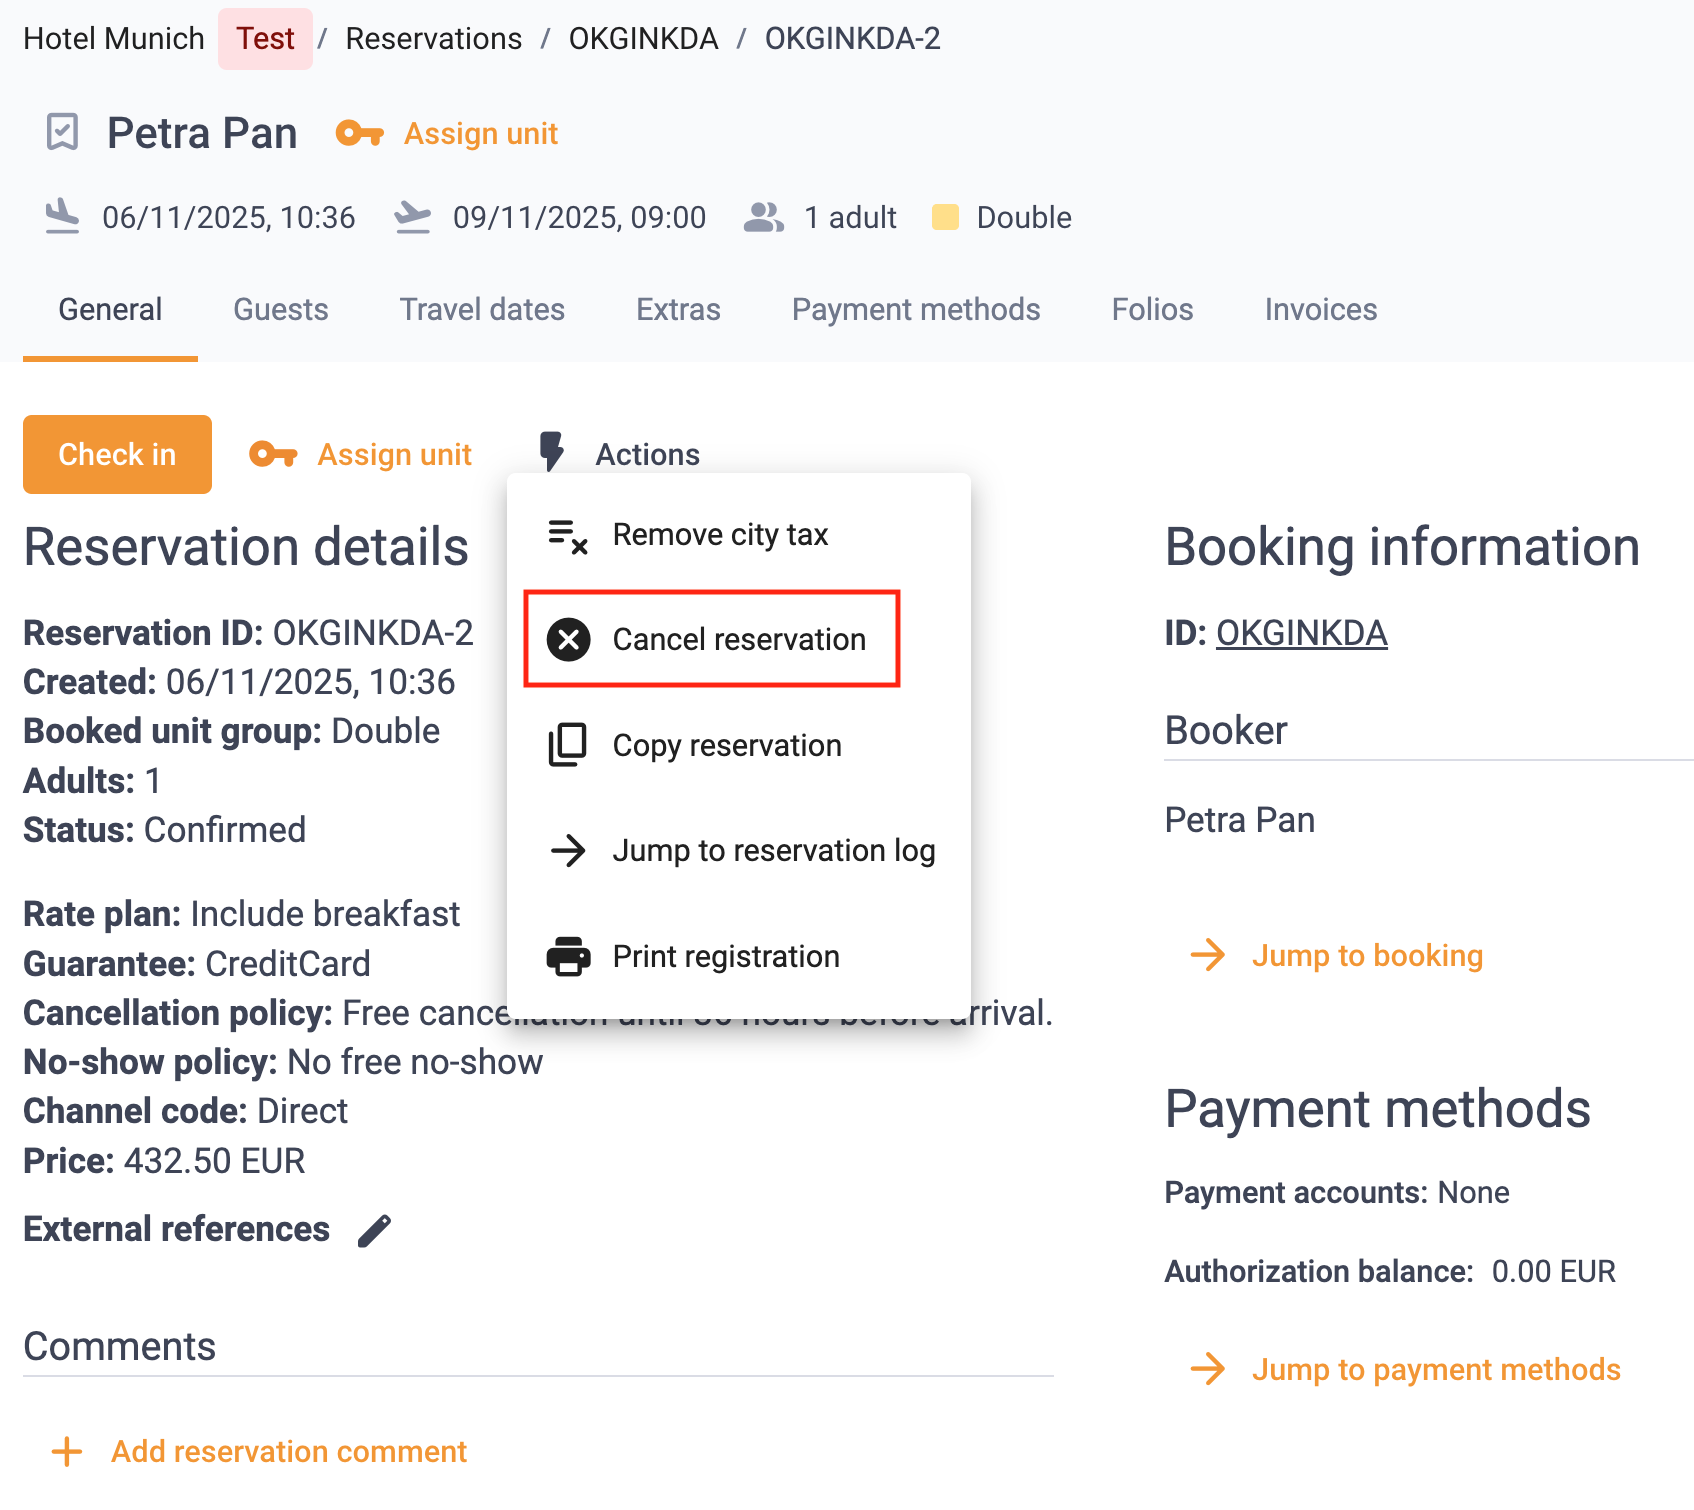This screenshot has width=1694, height=1510.
Task: Click the Petra Pan reservation title
Action: coord(202,133)
